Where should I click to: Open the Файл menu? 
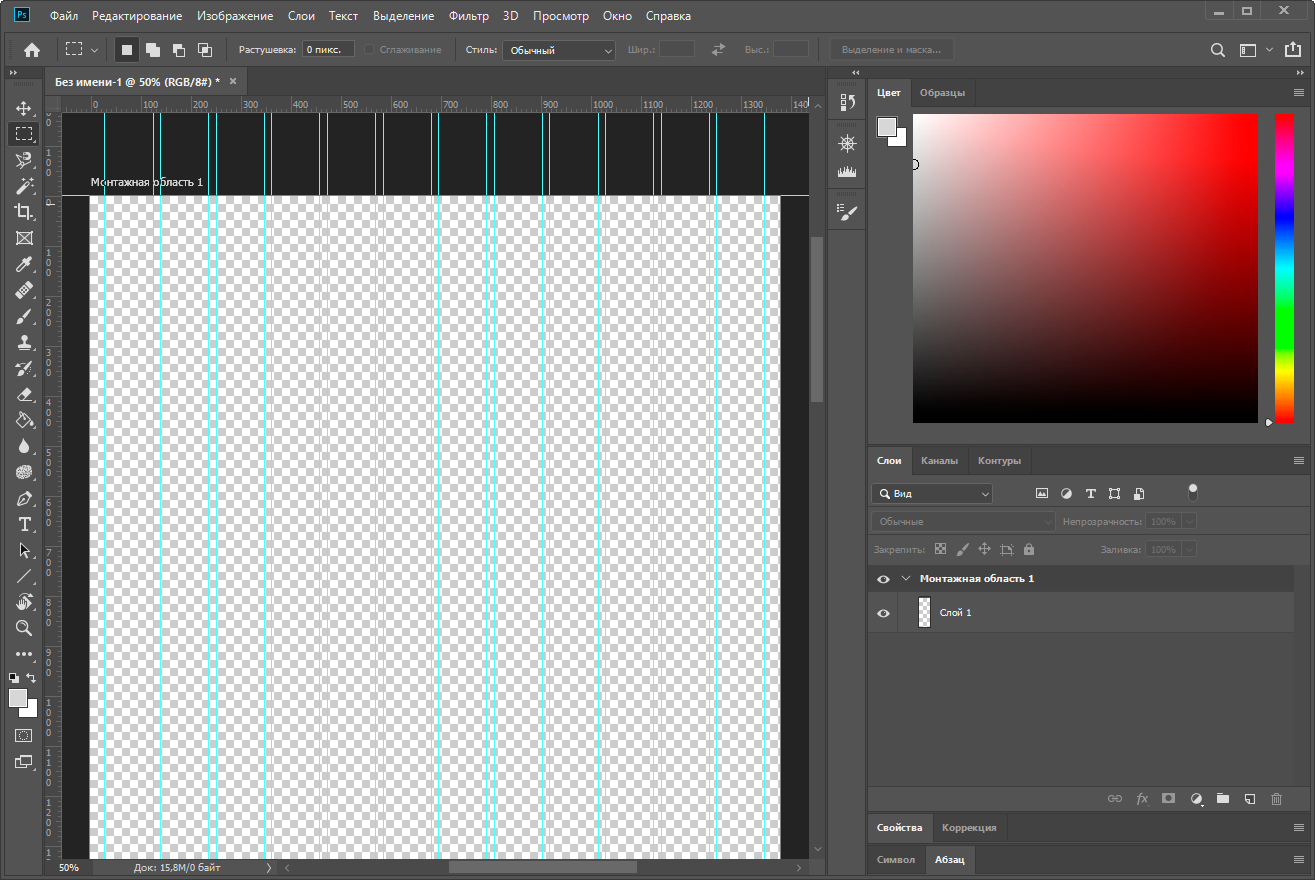click(64, 16)
